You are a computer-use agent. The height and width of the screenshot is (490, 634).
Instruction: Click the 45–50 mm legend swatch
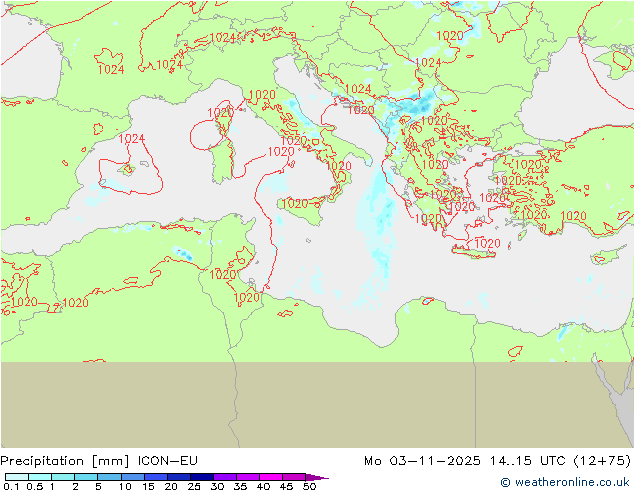[x=294, y=477]
